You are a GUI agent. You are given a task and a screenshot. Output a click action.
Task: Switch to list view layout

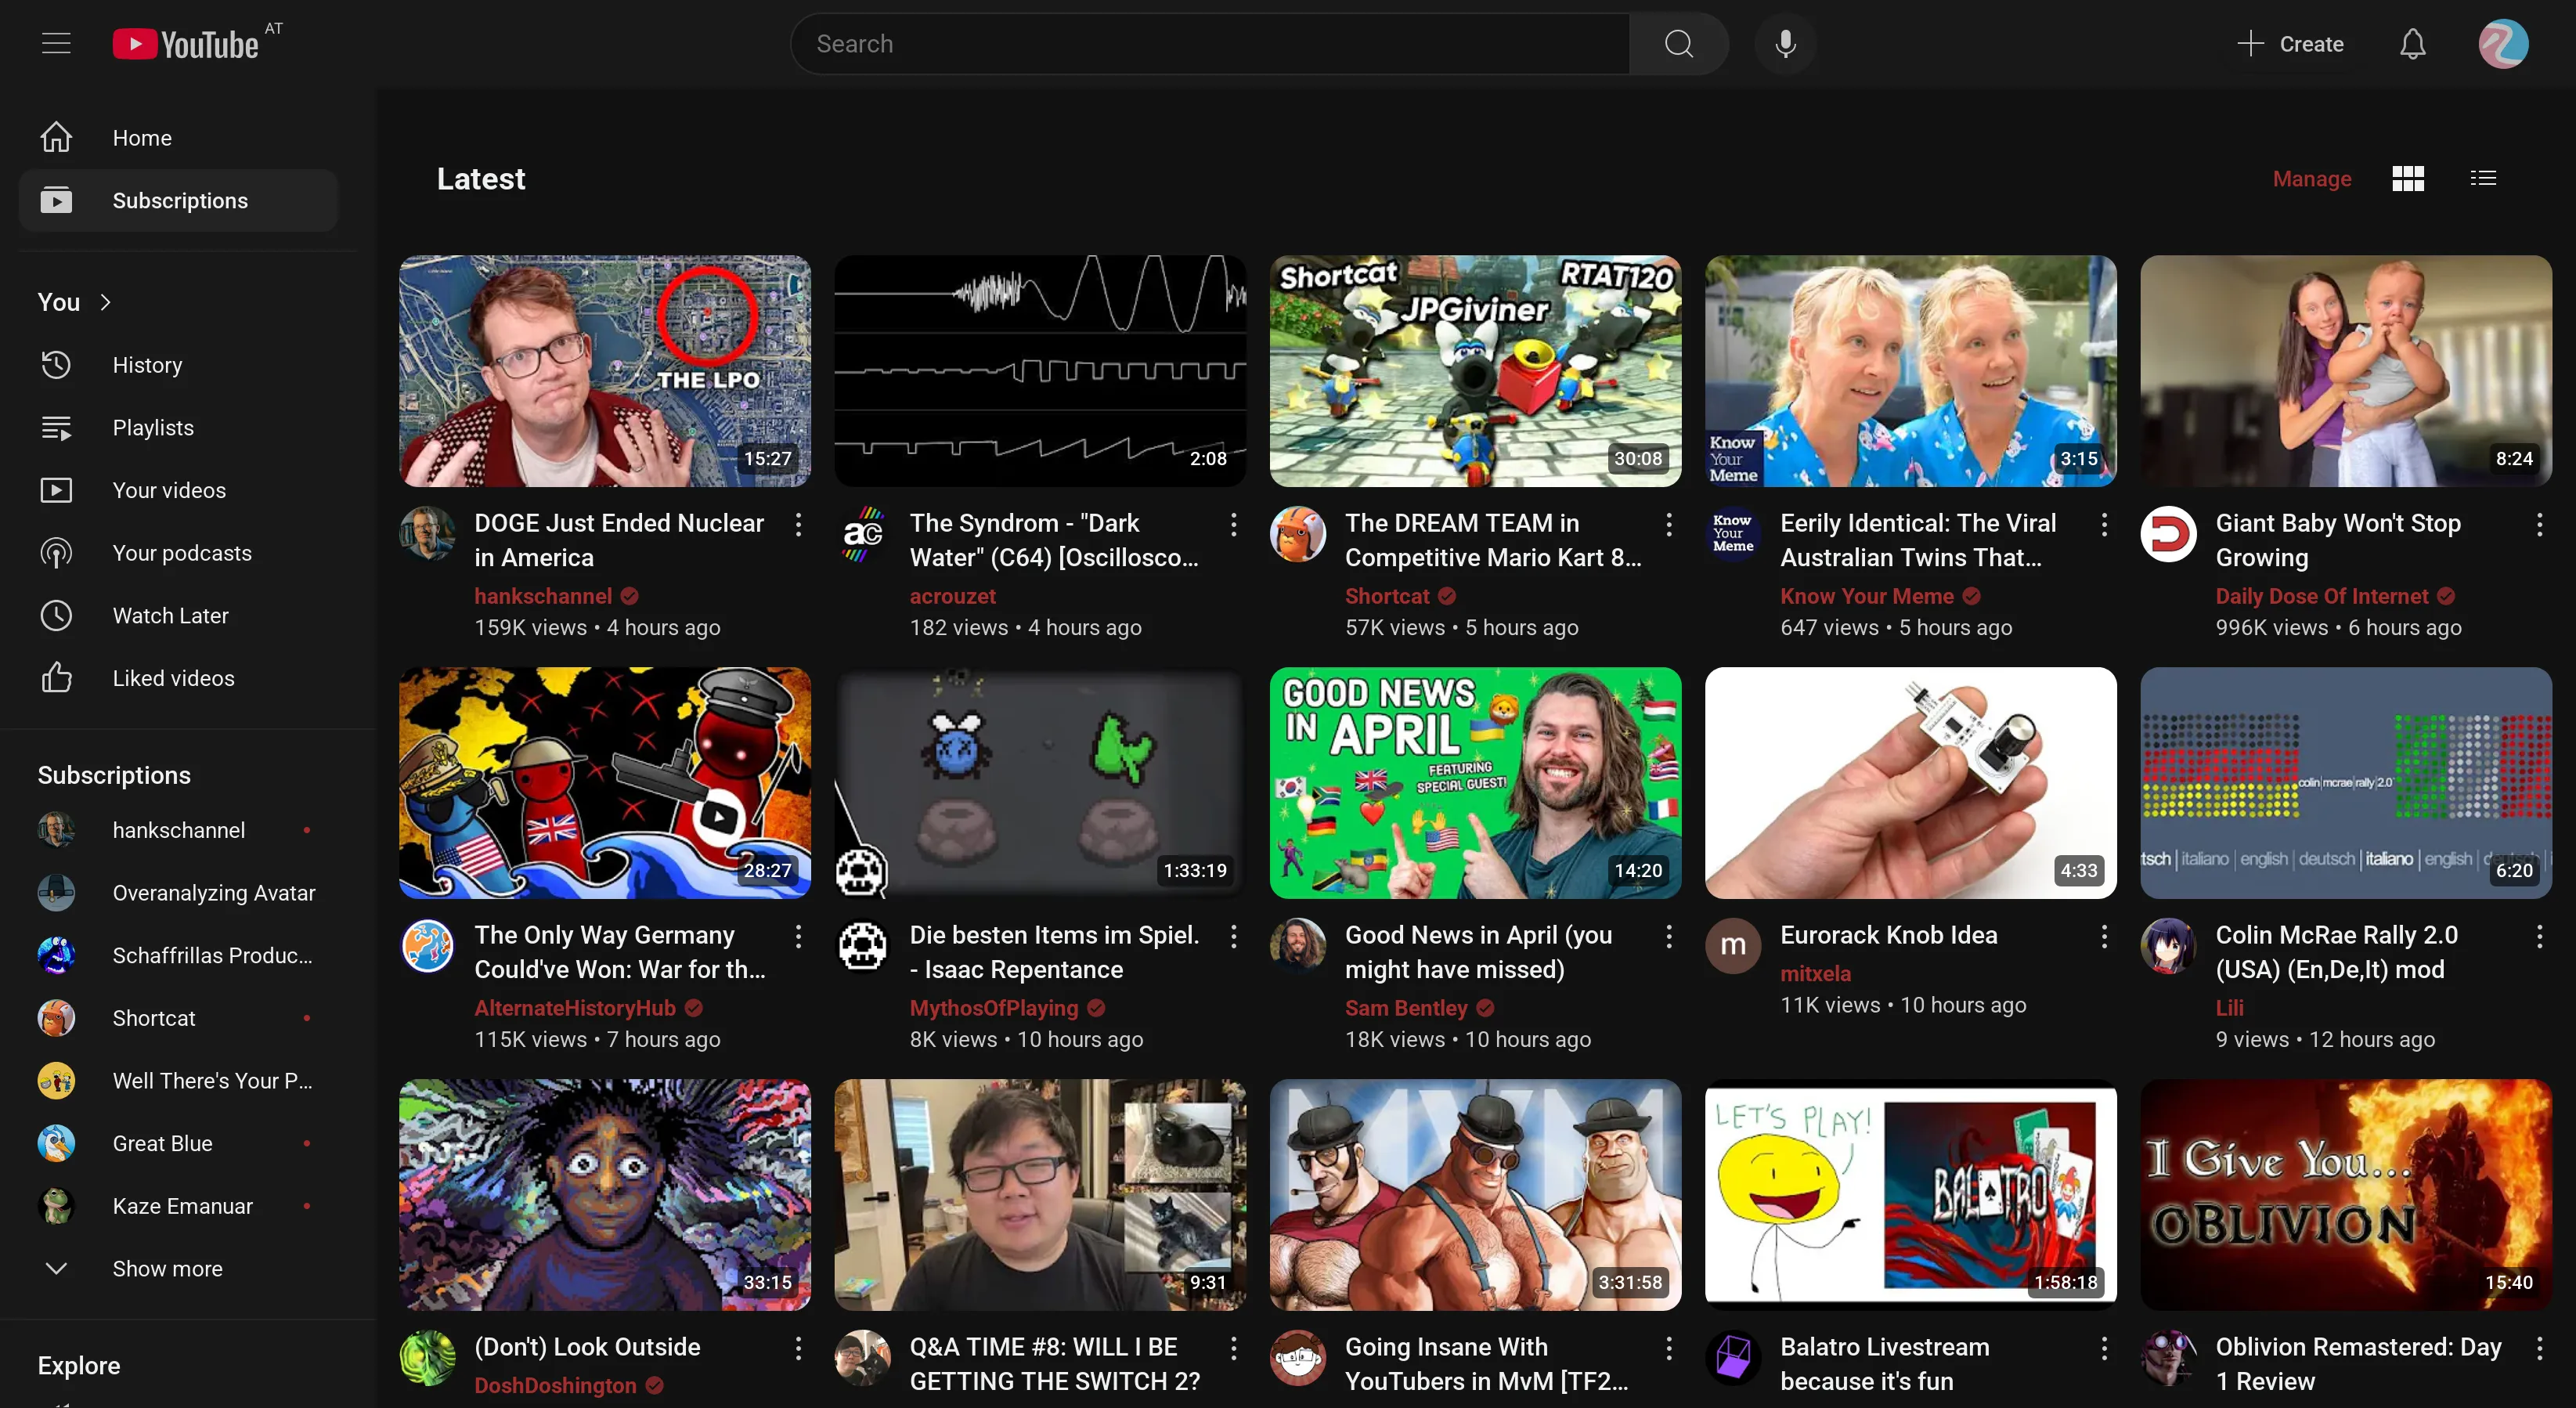click(2483, 179)
